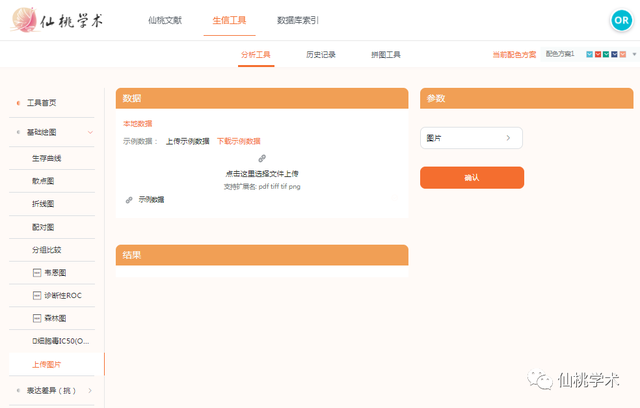Click 点击这里选择文件上传 to choose a file

pyautogui.click(x=262, y=174)
